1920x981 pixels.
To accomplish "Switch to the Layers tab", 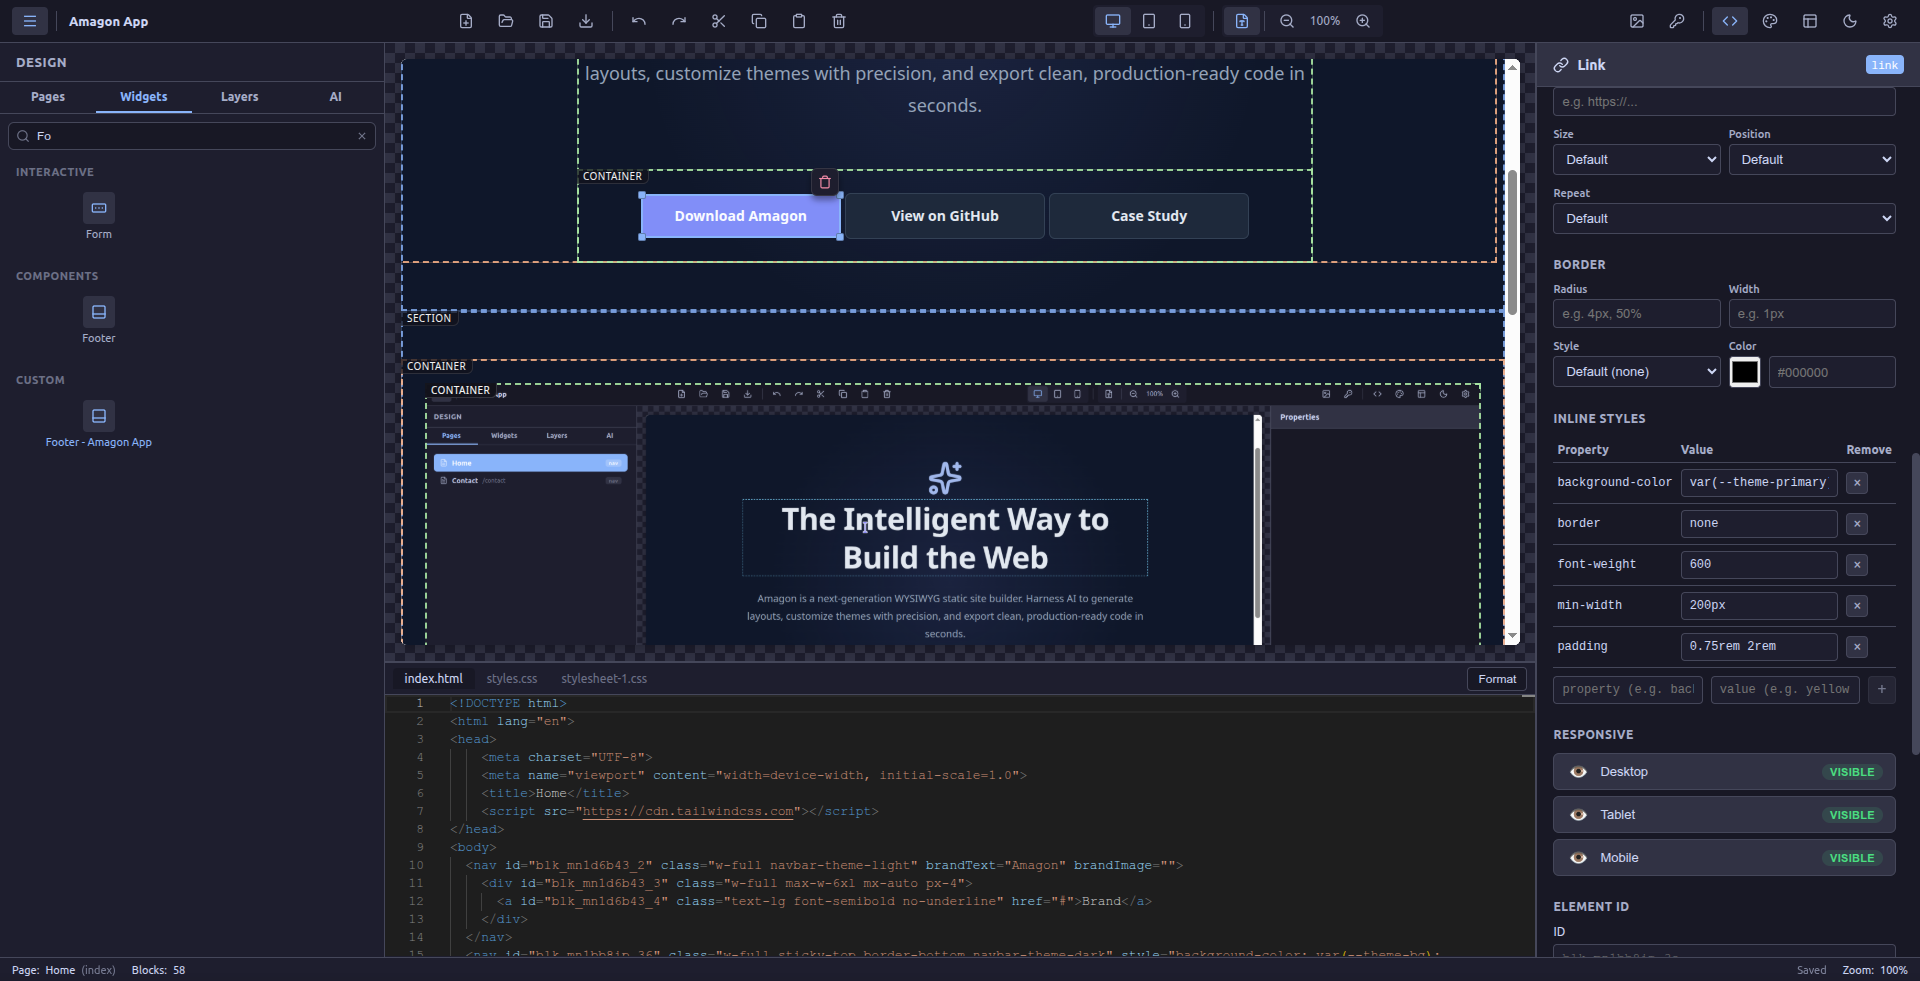I will coord(239,97).
